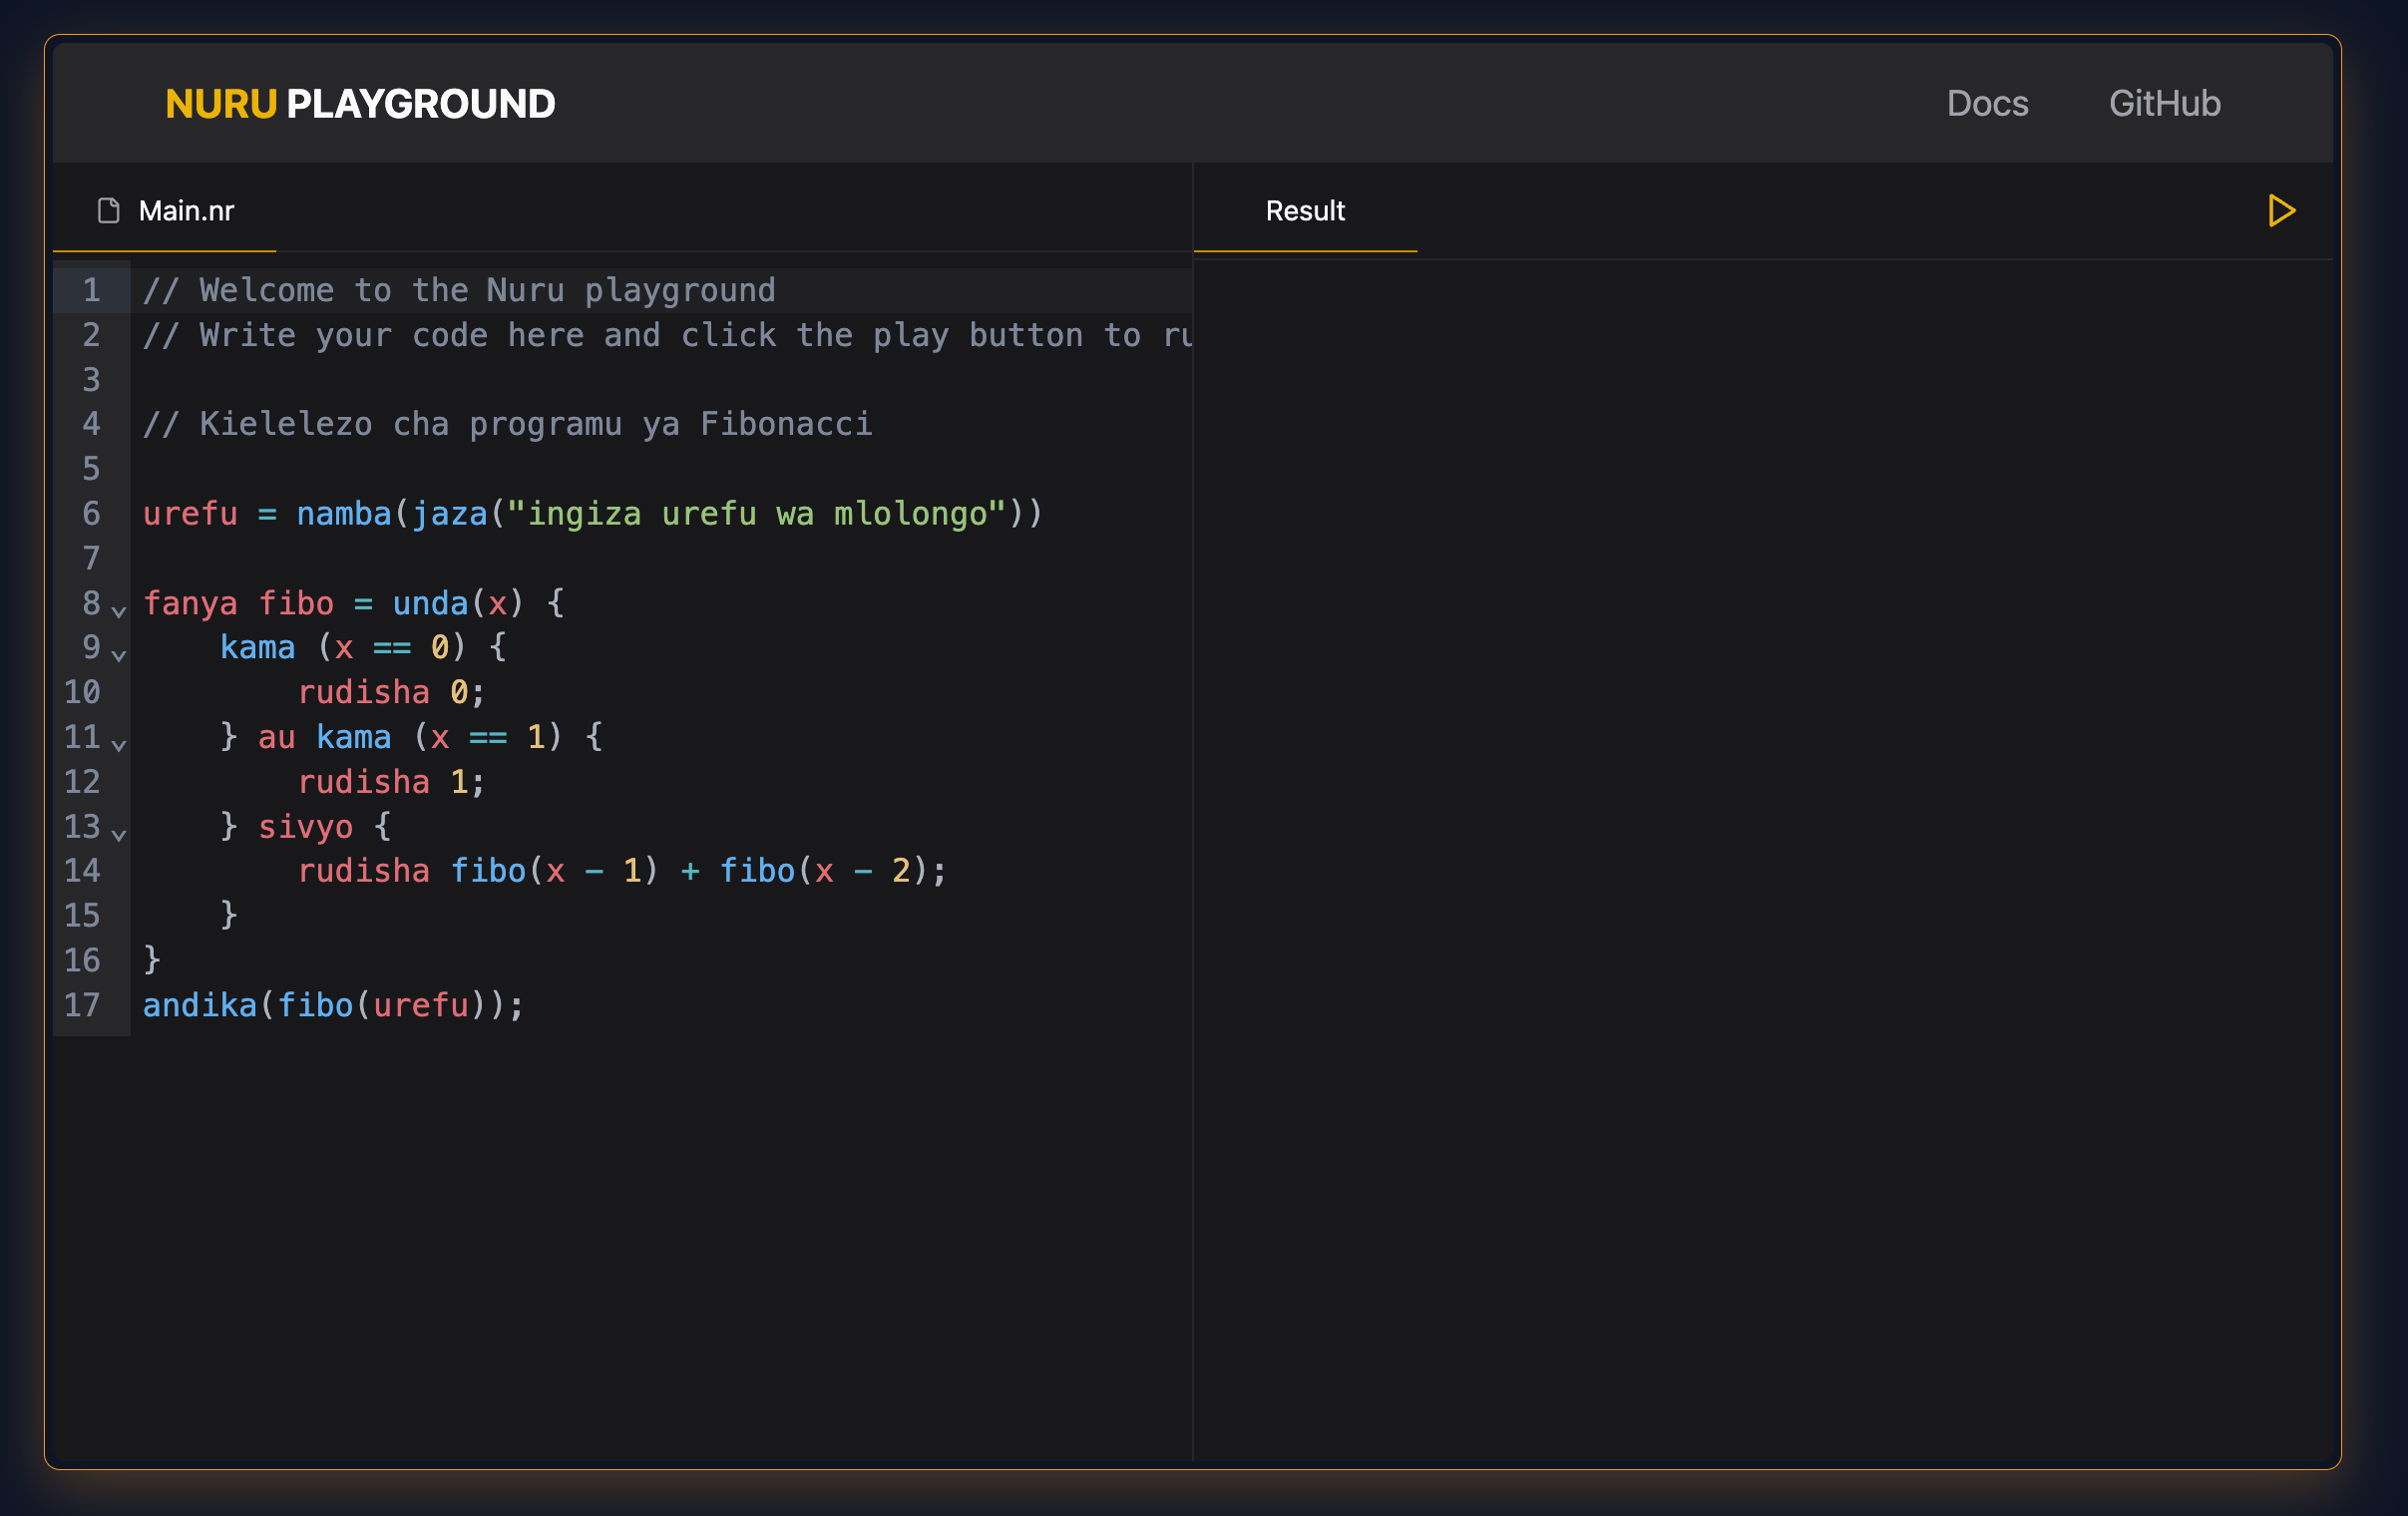Image resolution: width=2408 pixels, height=1516 pixels.
Task: Click the keyword "au" on line 11
Action: click(x=277, y=737)
